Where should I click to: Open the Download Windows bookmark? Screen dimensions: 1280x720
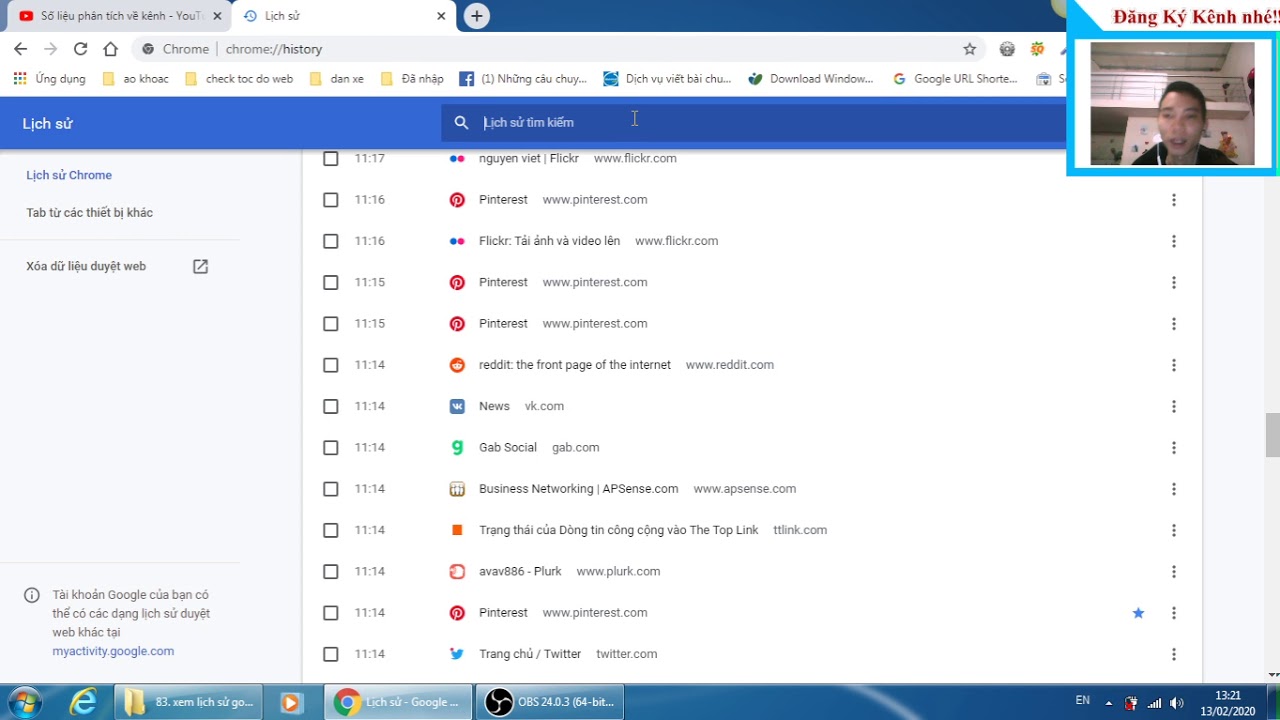[811, 79]
